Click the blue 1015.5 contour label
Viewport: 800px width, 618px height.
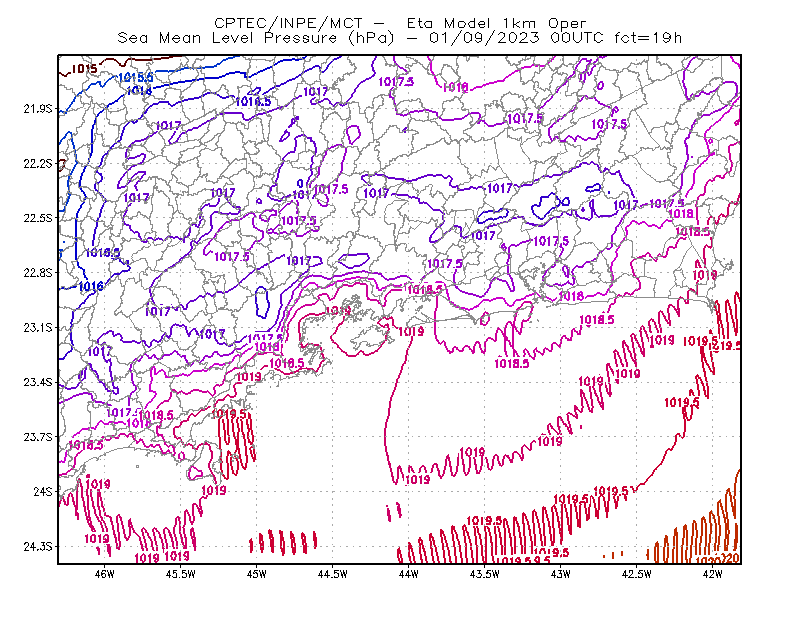point(136,78)
